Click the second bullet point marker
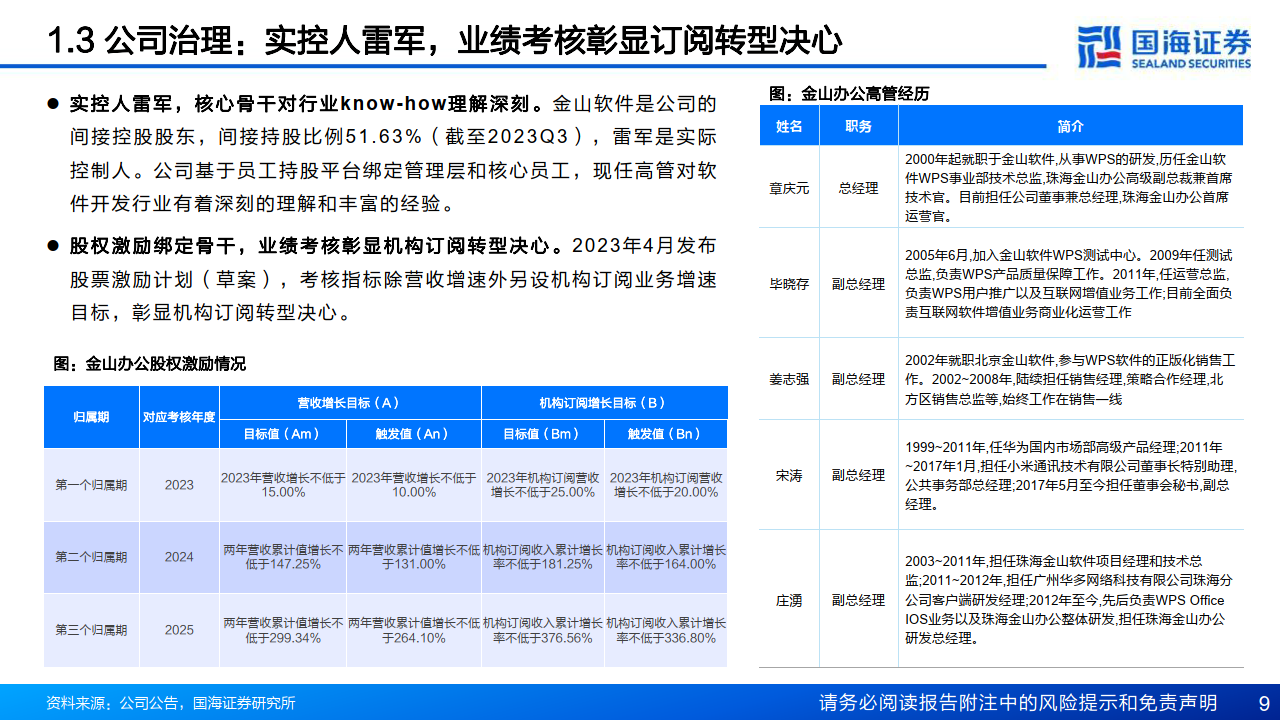The image size is (1280, 720). 52,245
